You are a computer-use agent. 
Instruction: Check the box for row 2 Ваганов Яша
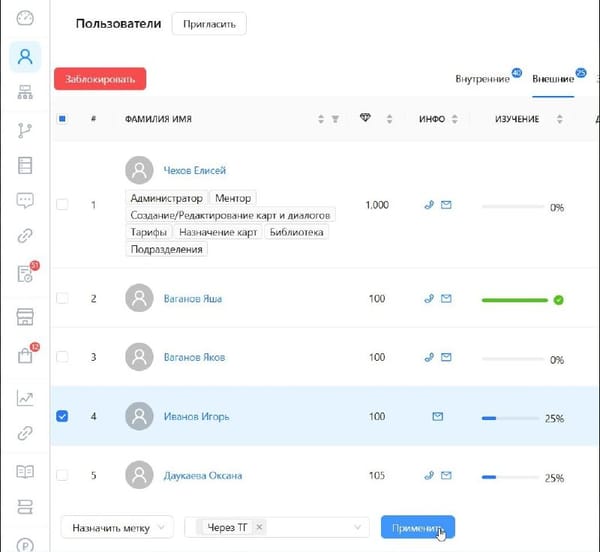(62, 298)
